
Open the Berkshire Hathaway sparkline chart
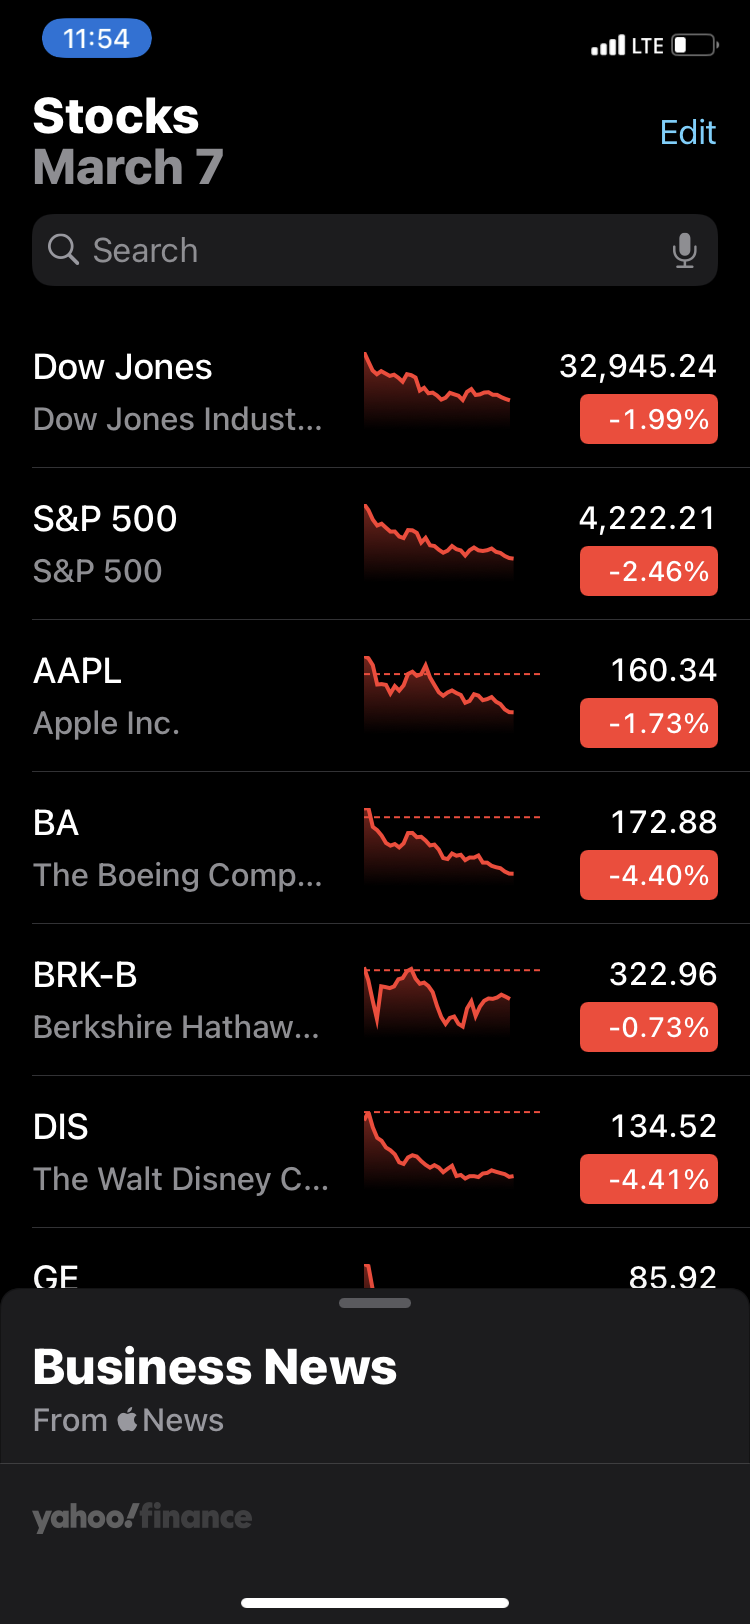coord(437,1000)
